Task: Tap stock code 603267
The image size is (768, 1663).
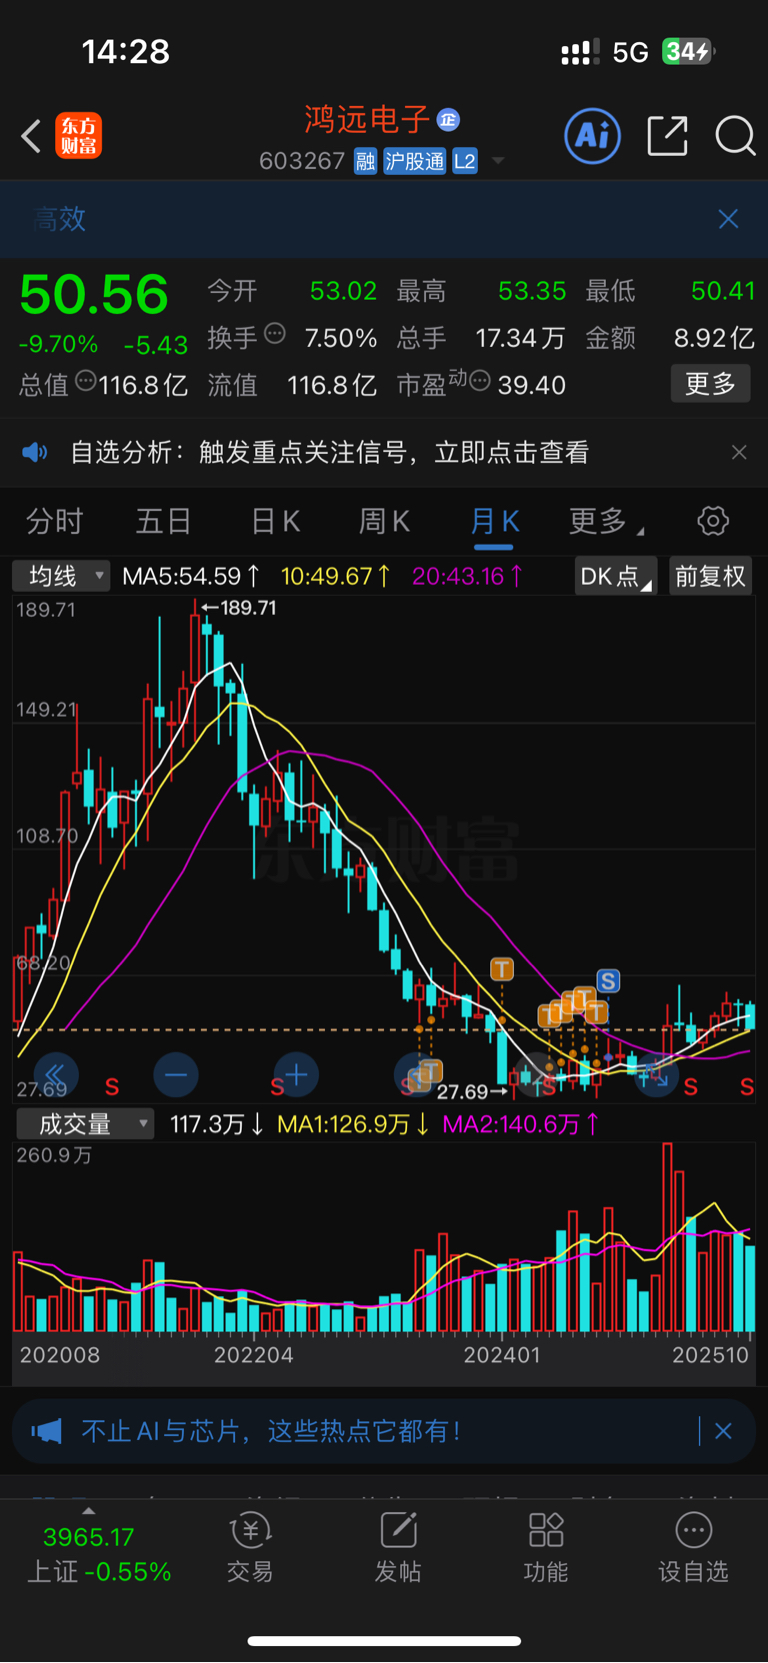Action: 302,161
